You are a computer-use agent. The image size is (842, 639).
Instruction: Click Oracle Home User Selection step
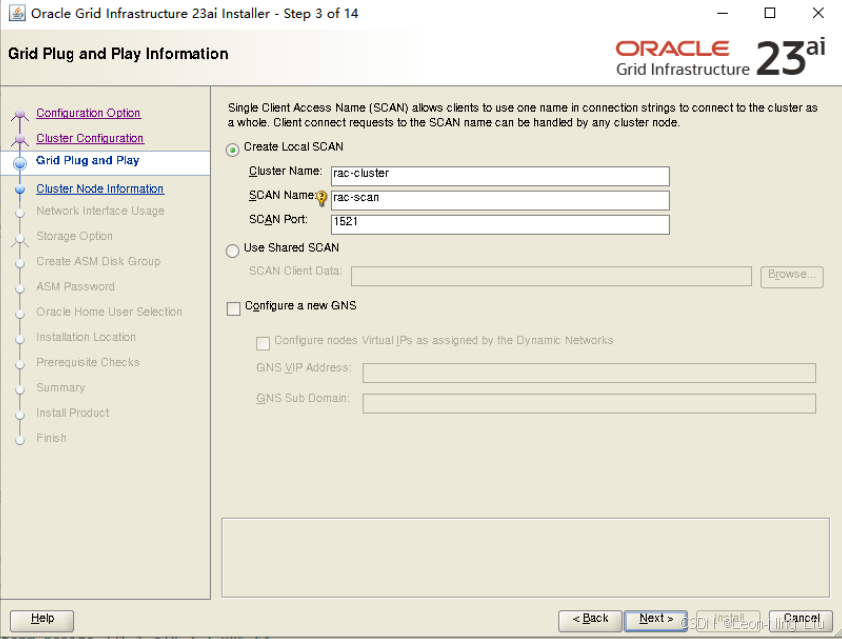click(109, 312)
